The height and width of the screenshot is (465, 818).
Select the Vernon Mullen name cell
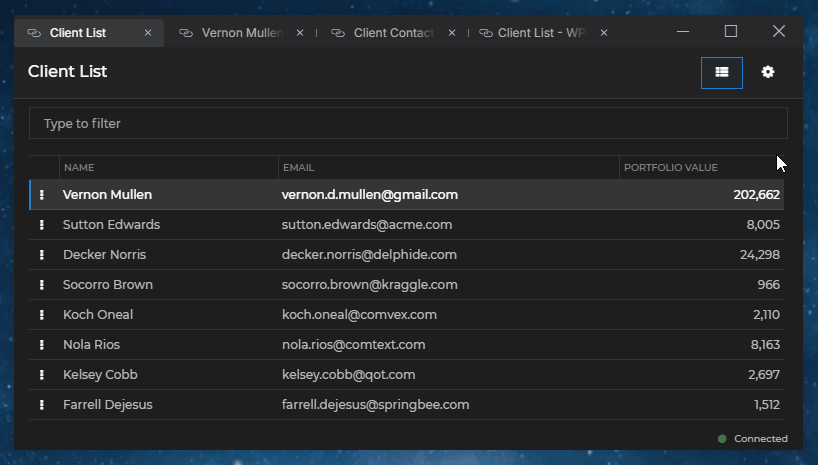pos(107,195)
